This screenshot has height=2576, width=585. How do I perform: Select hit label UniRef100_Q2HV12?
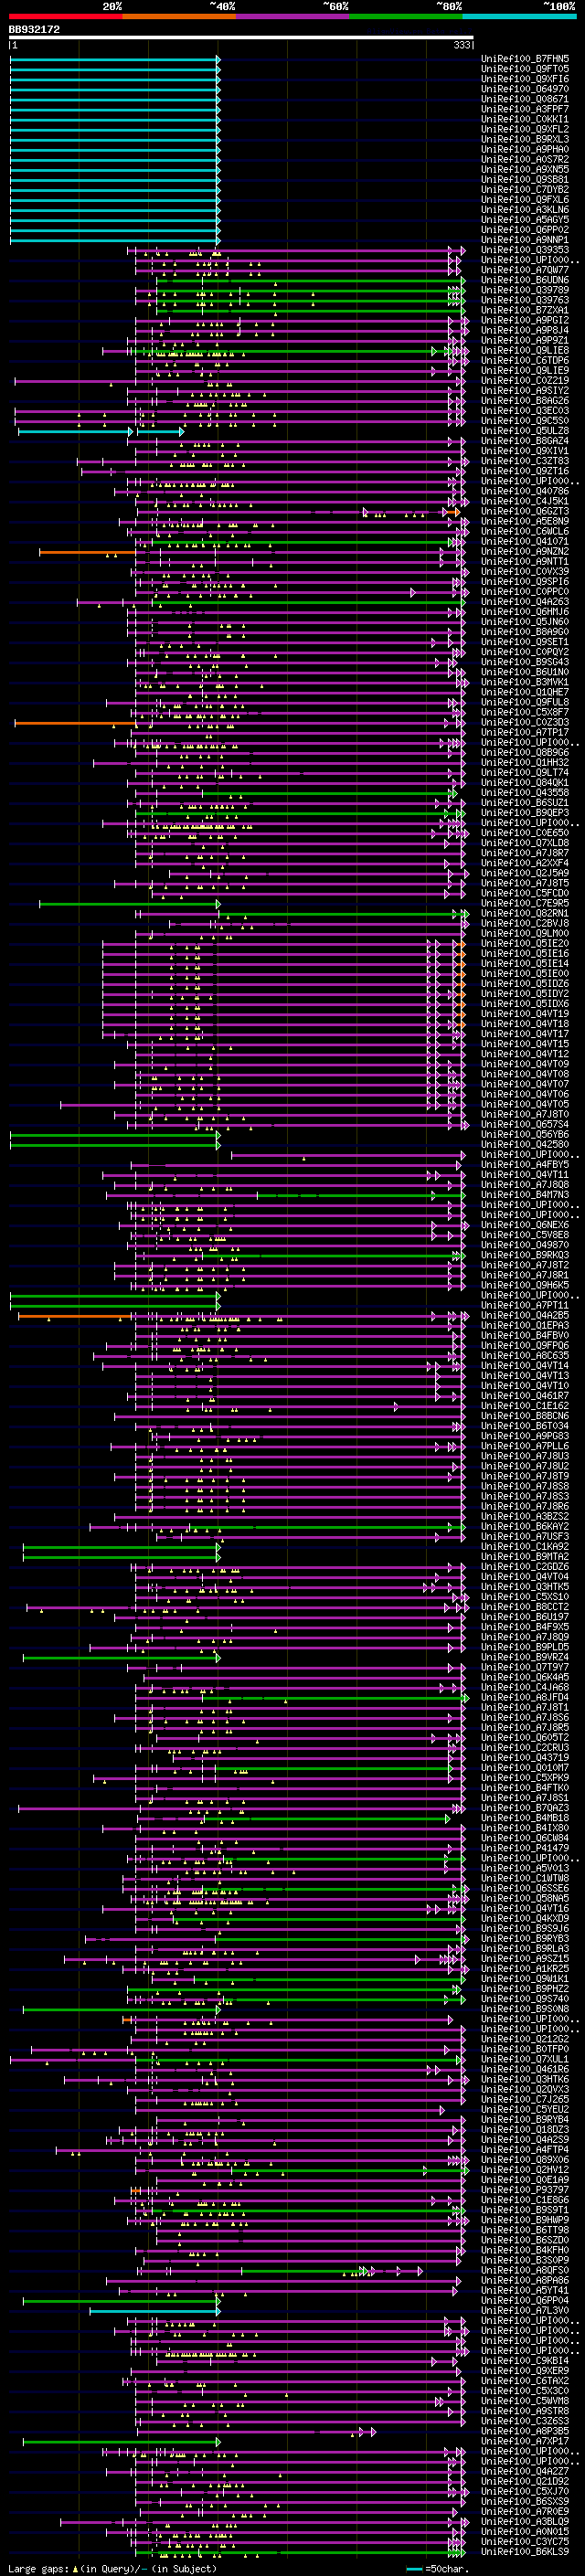coord(525,2169)
